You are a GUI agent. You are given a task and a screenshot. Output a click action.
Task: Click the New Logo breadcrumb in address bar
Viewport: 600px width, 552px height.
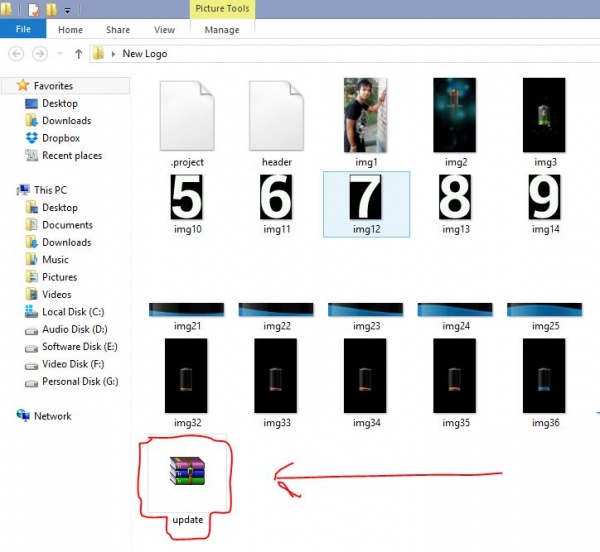(145, 54)
